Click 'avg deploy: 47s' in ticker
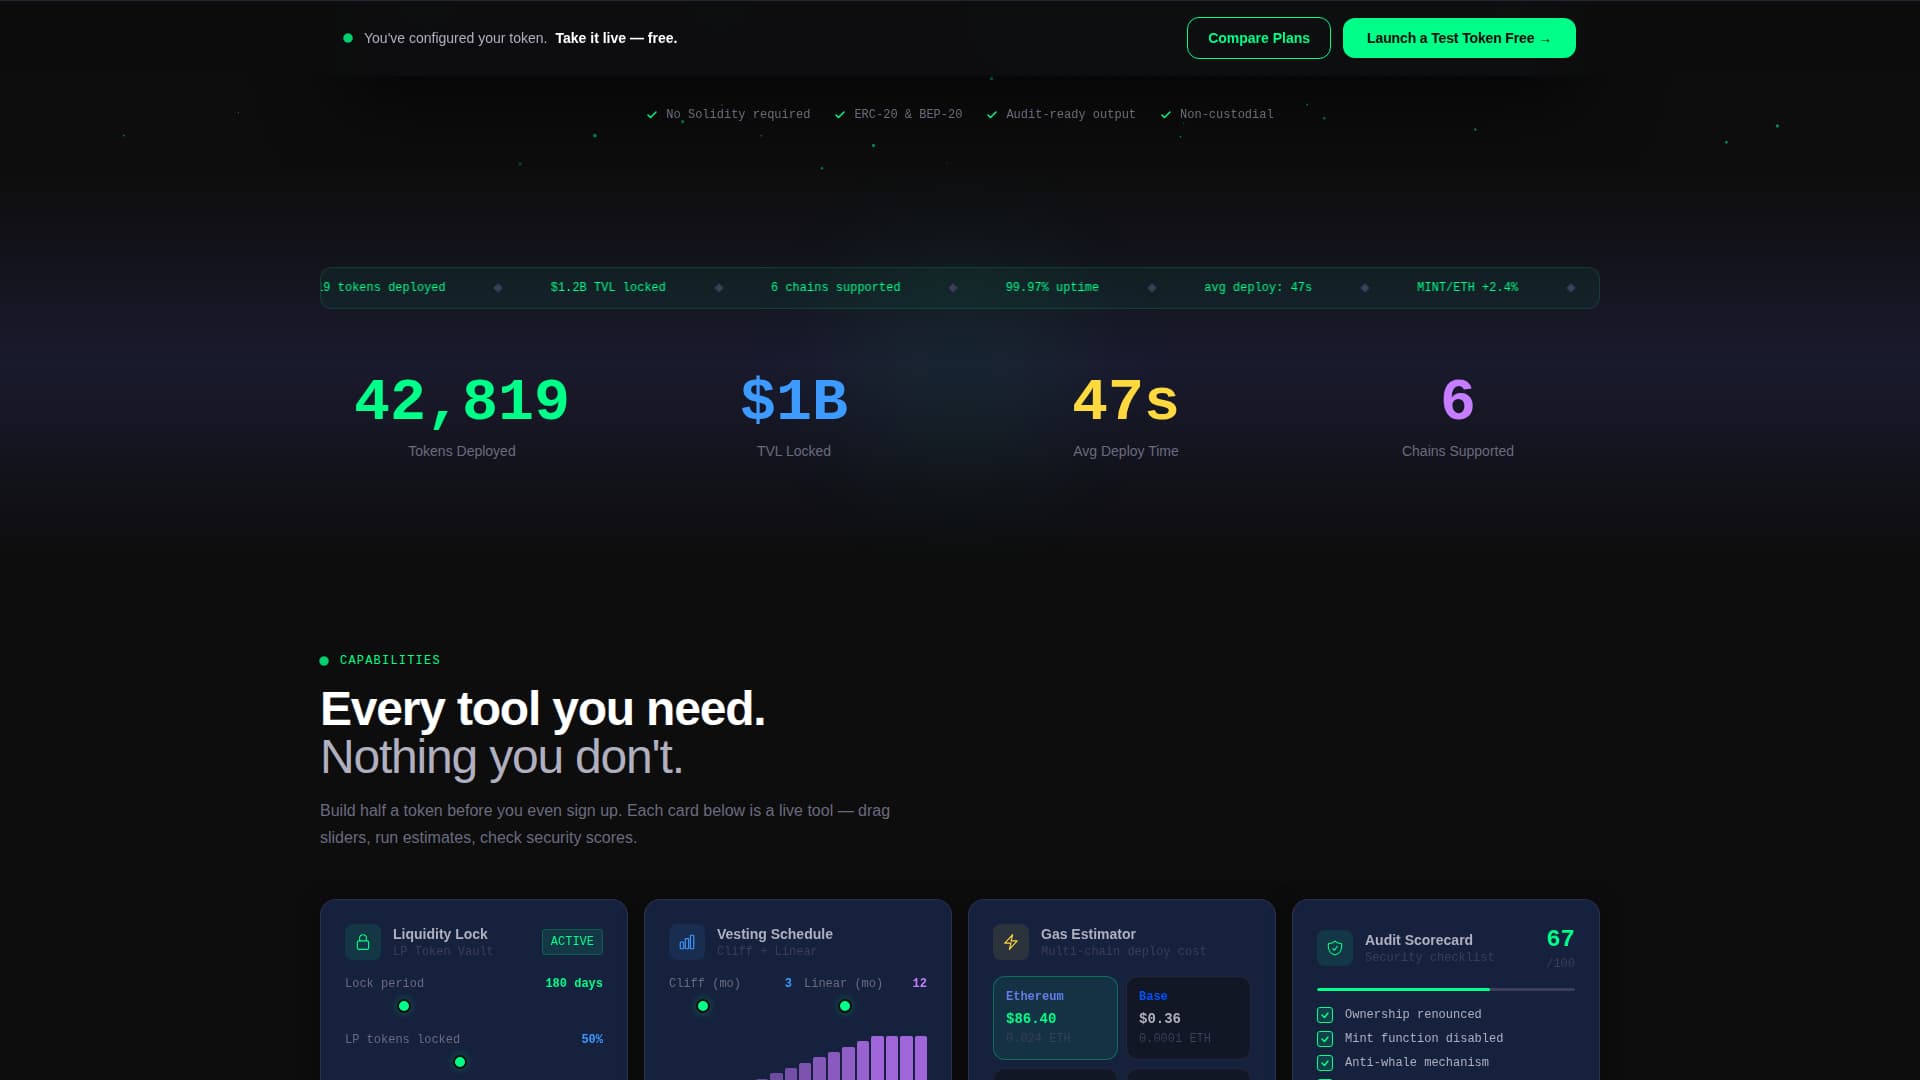Viewport: 1920px width, 1080px height. [x=1258, y=287]
